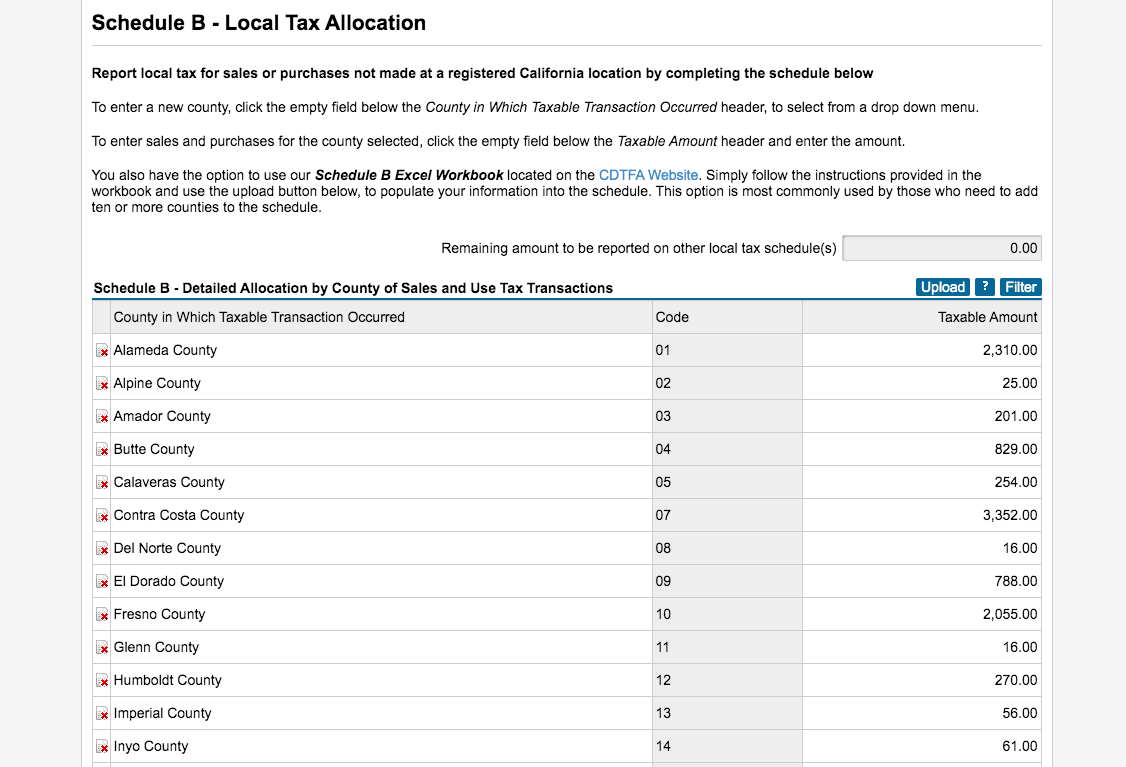
Task: Remove the Inyo County row
Action: (x=102, y=747)
